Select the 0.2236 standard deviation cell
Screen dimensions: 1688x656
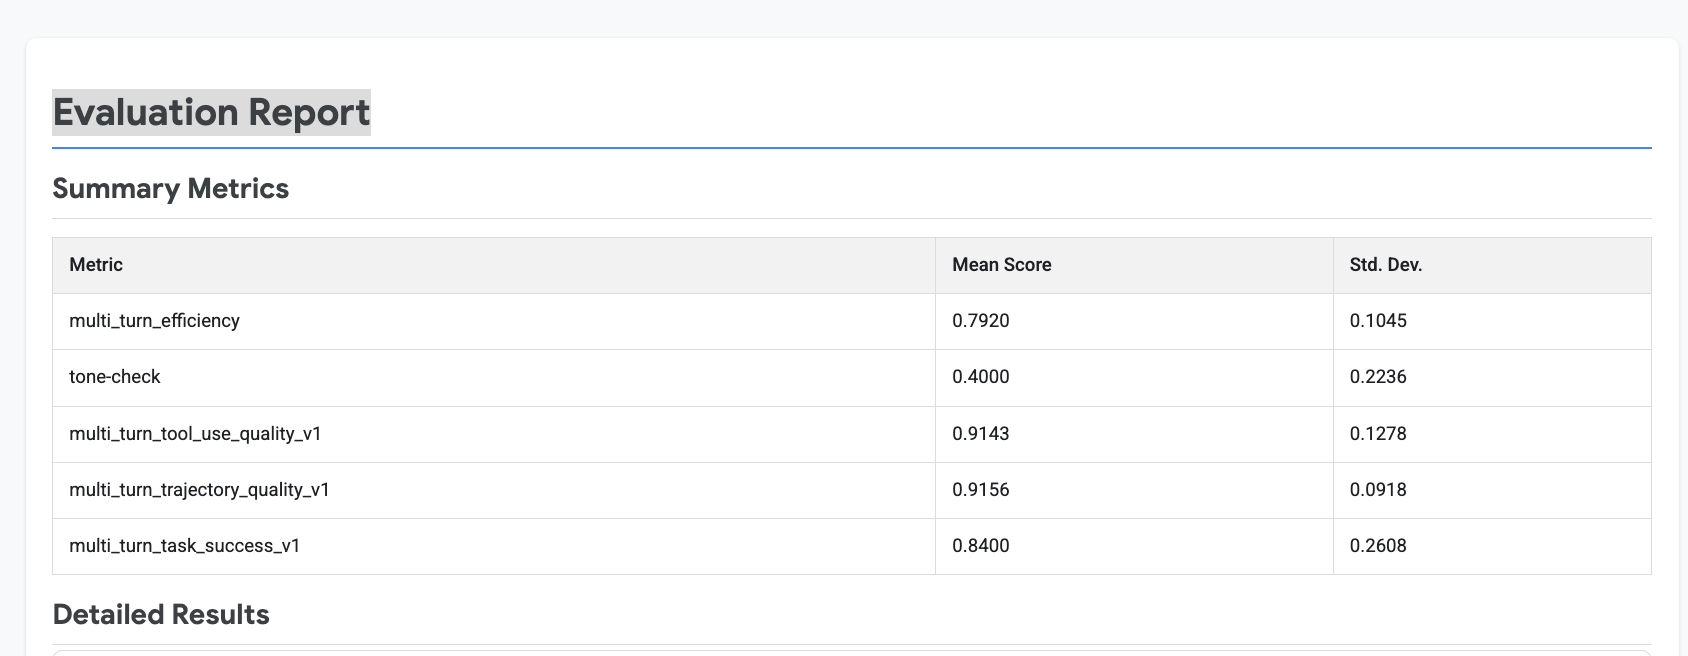[x=1378, y=377]
